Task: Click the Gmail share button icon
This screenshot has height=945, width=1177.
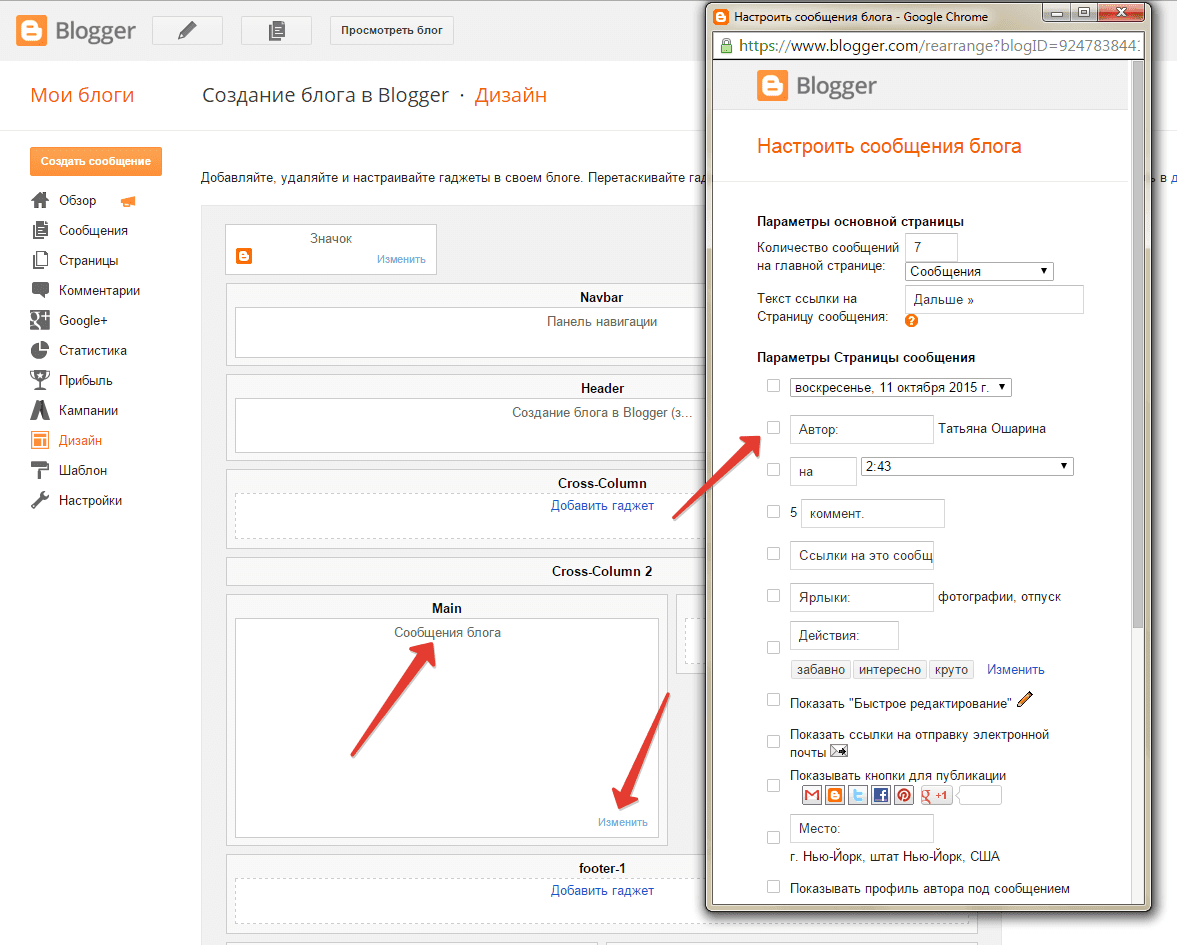Action: tap(811, 796)
